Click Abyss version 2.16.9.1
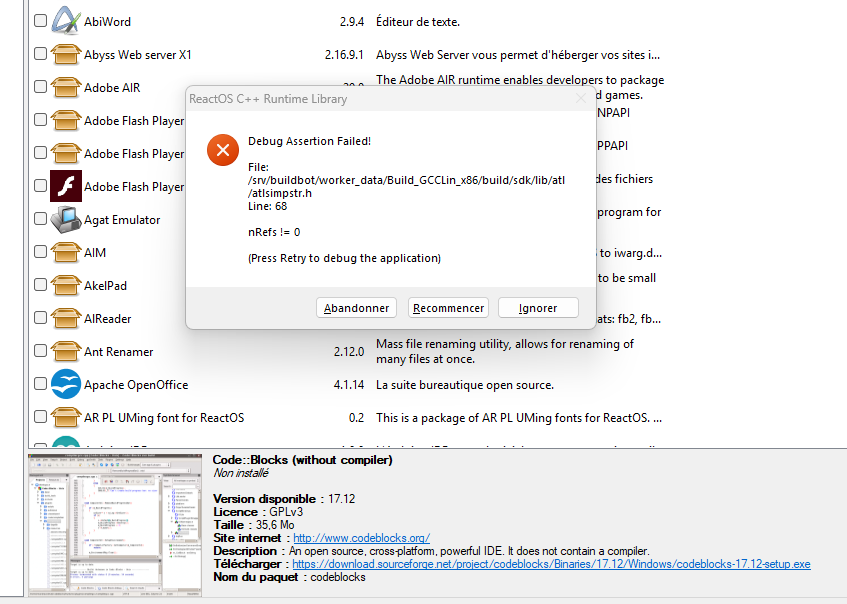This screenshot has height=604, width=847. (344, 55)
